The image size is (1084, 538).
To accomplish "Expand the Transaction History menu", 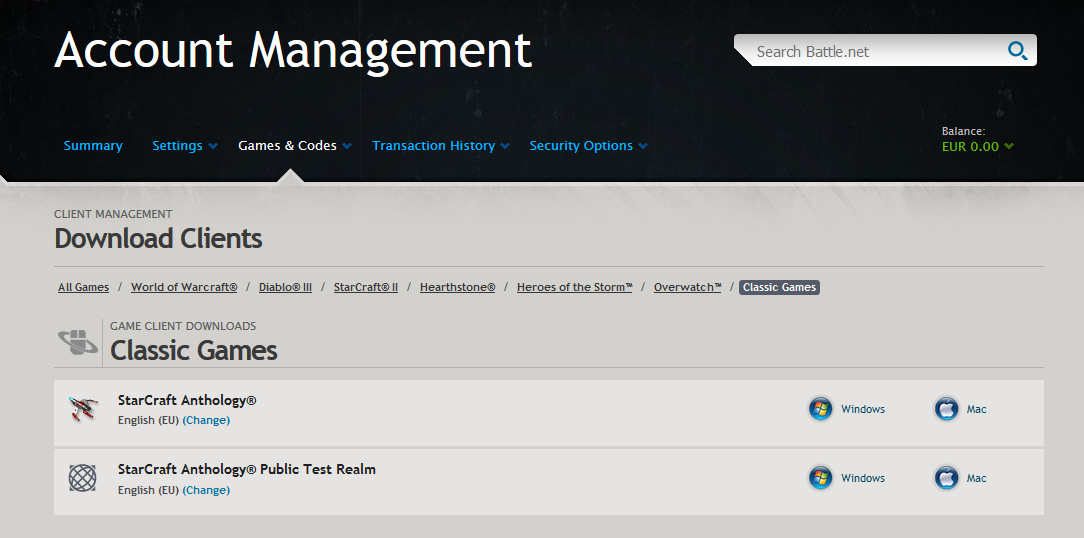I will point(440,146).
